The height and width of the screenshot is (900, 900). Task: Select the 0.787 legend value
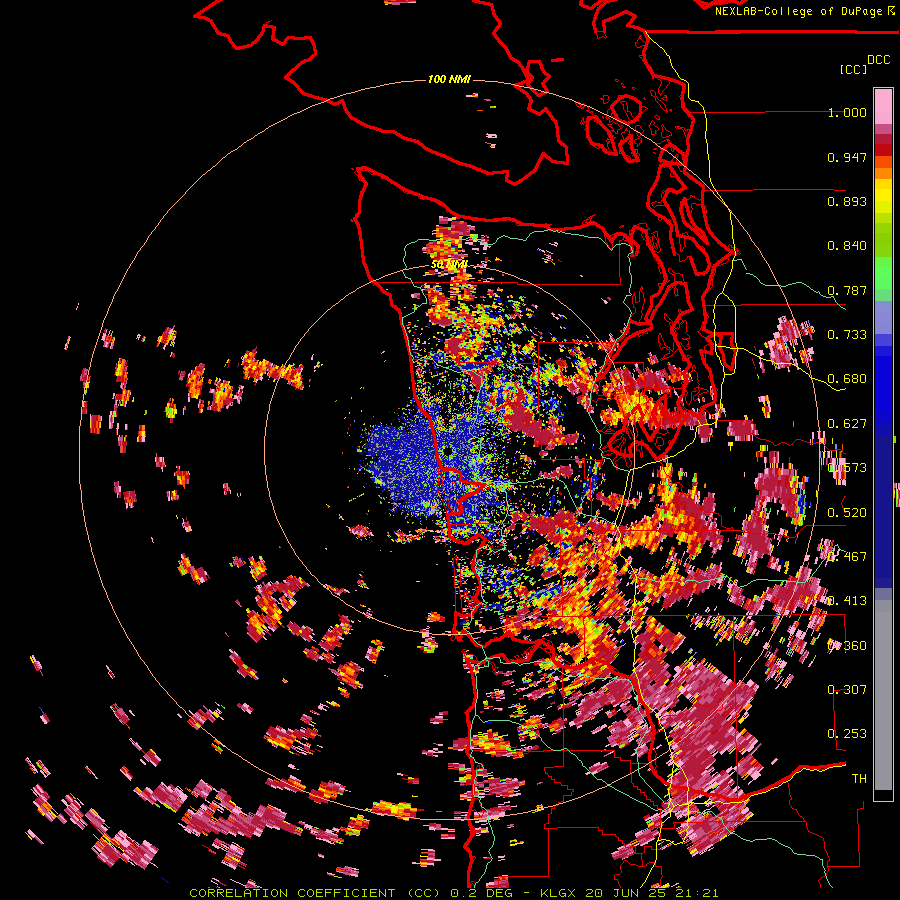click(x=847, y=290)
